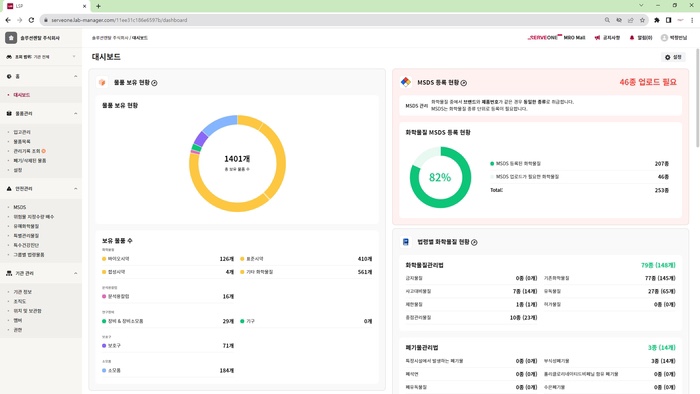Open arrow link next to MSDS 등록 현황
The image size is (700, 394).
464,83
